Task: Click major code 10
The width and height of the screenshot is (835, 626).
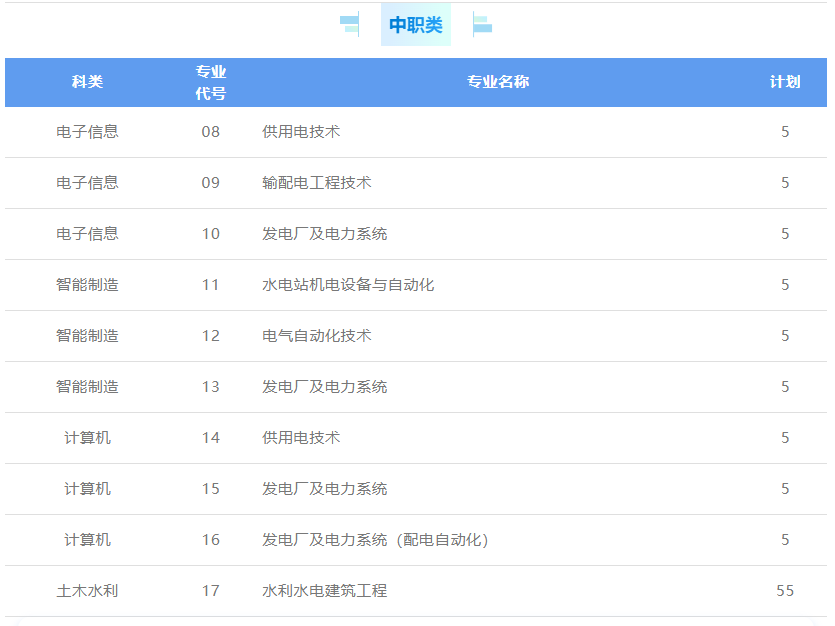Action: 210,234
